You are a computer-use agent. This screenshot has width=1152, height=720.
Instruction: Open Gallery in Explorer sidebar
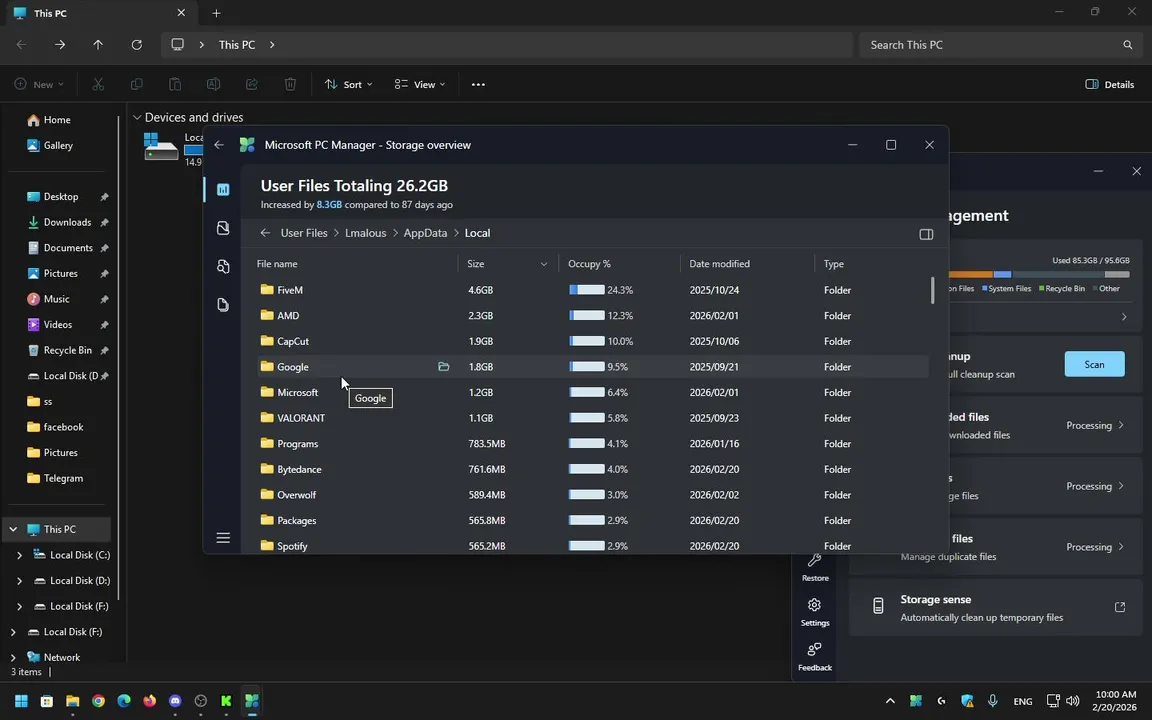[x=57, y=145]
